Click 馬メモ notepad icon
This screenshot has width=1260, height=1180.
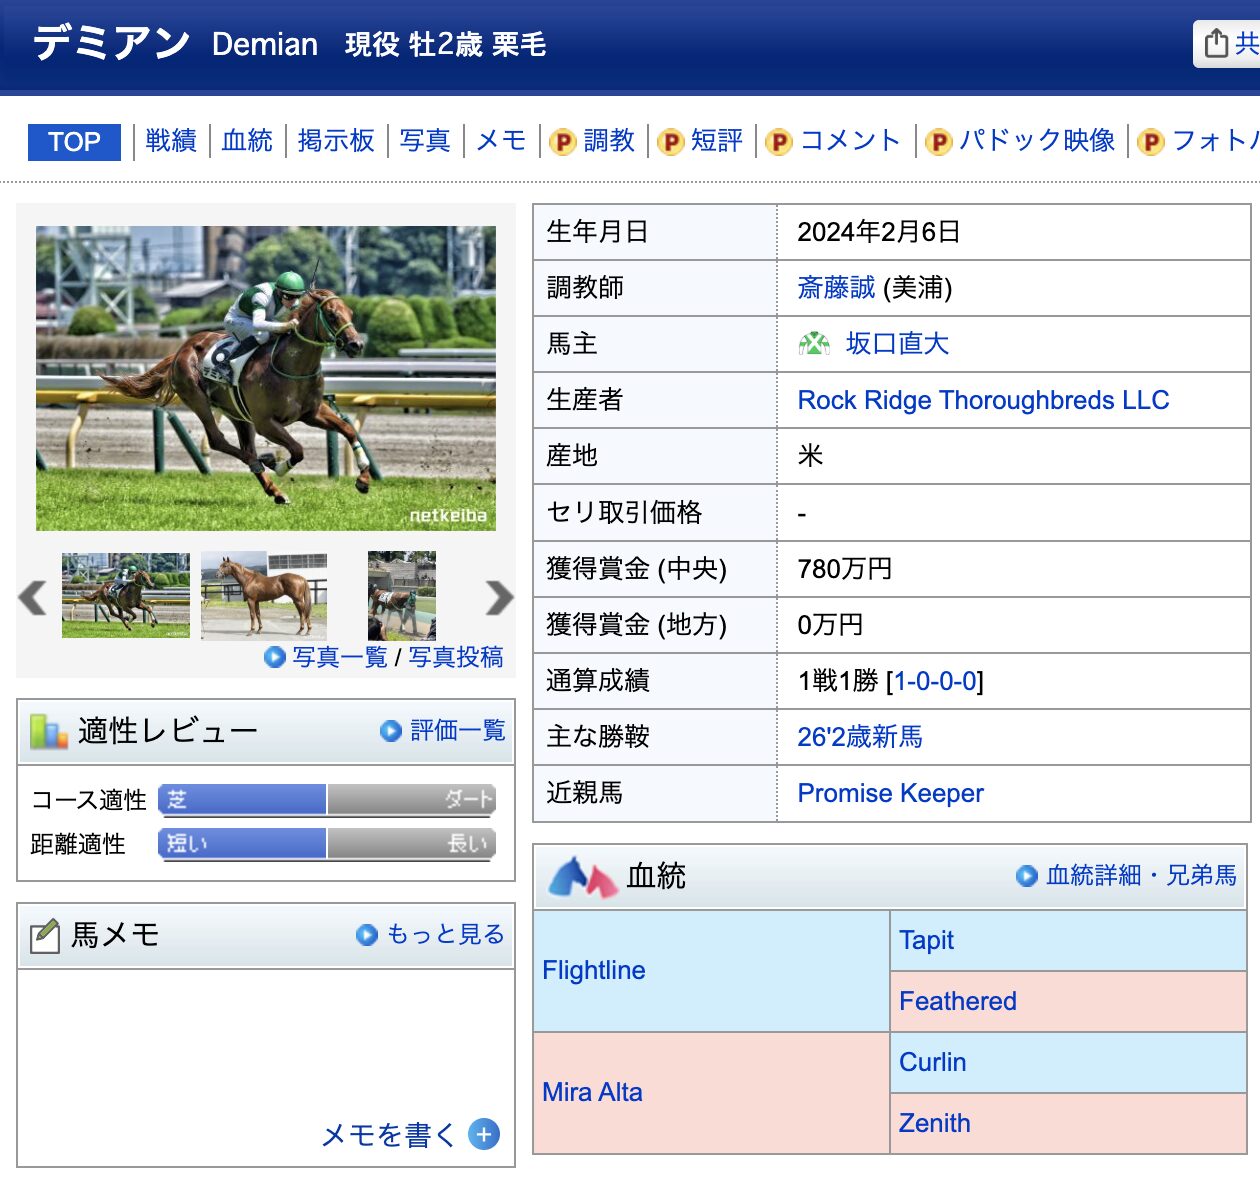(45, 936)
